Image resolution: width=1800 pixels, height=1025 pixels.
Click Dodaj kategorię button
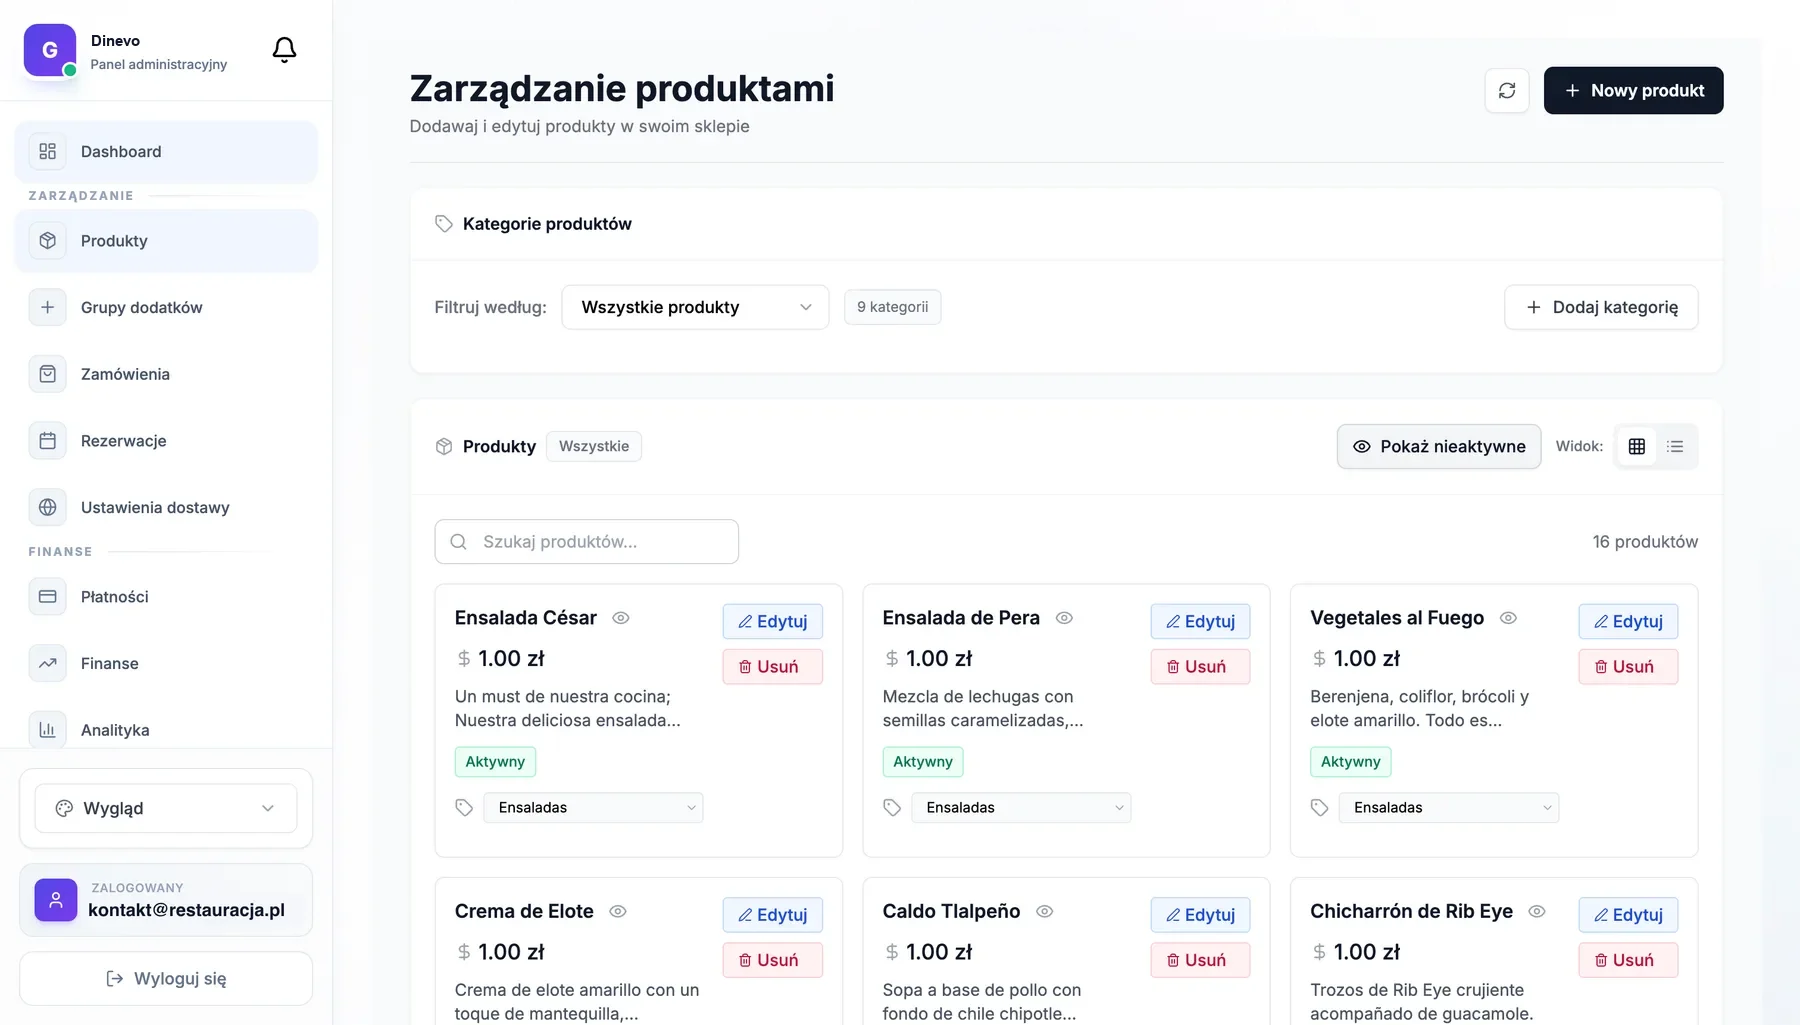tap(1601, 308)
